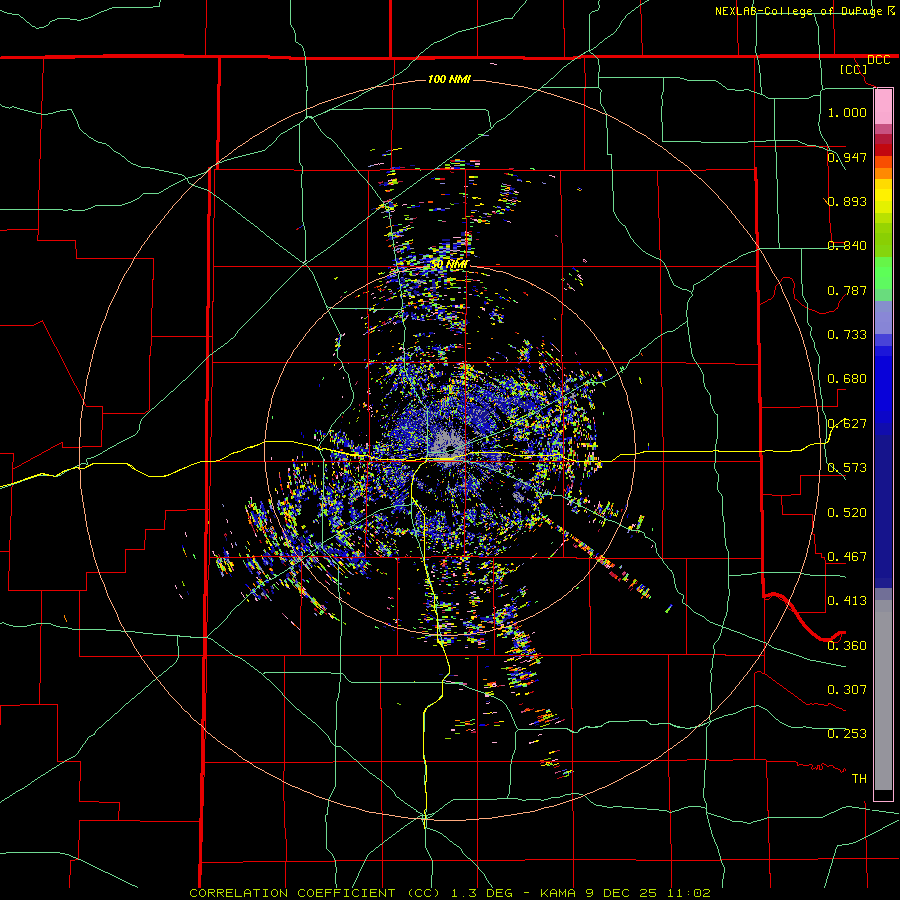Viewport: 900px width, 900px height.
Task: Click the 0.840 scale value
Action: pyautogui.click(x=847, y=246)
